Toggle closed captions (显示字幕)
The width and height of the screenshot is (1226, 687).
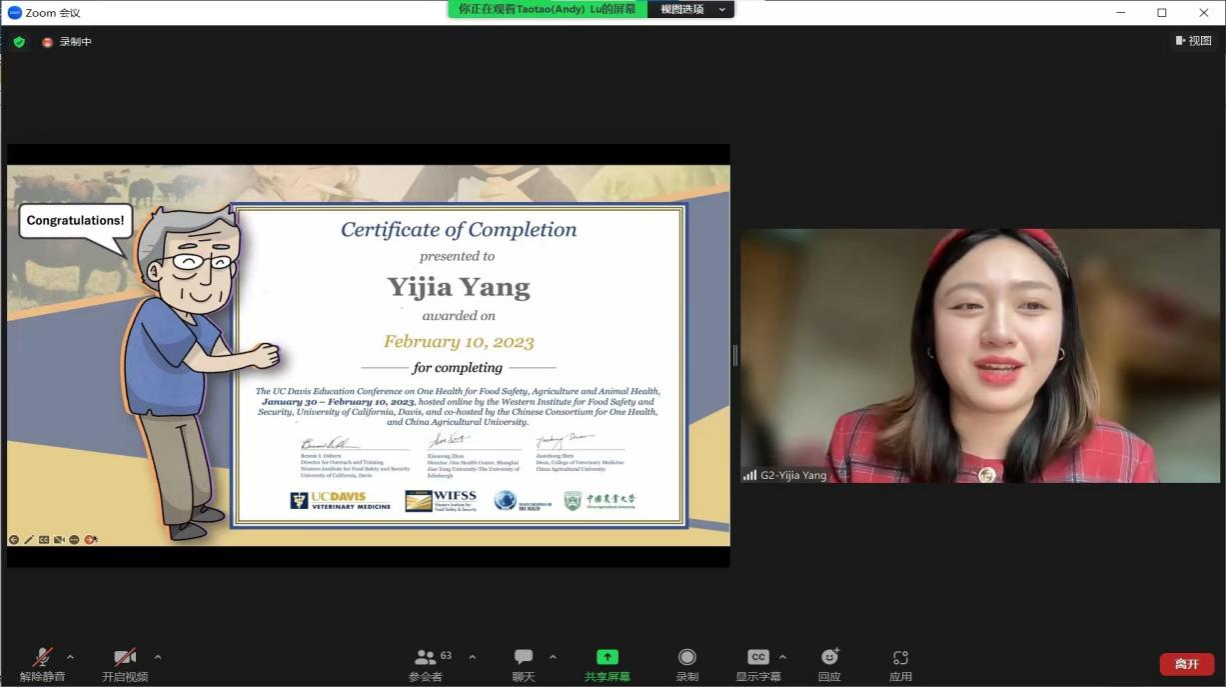pos(758,657)
